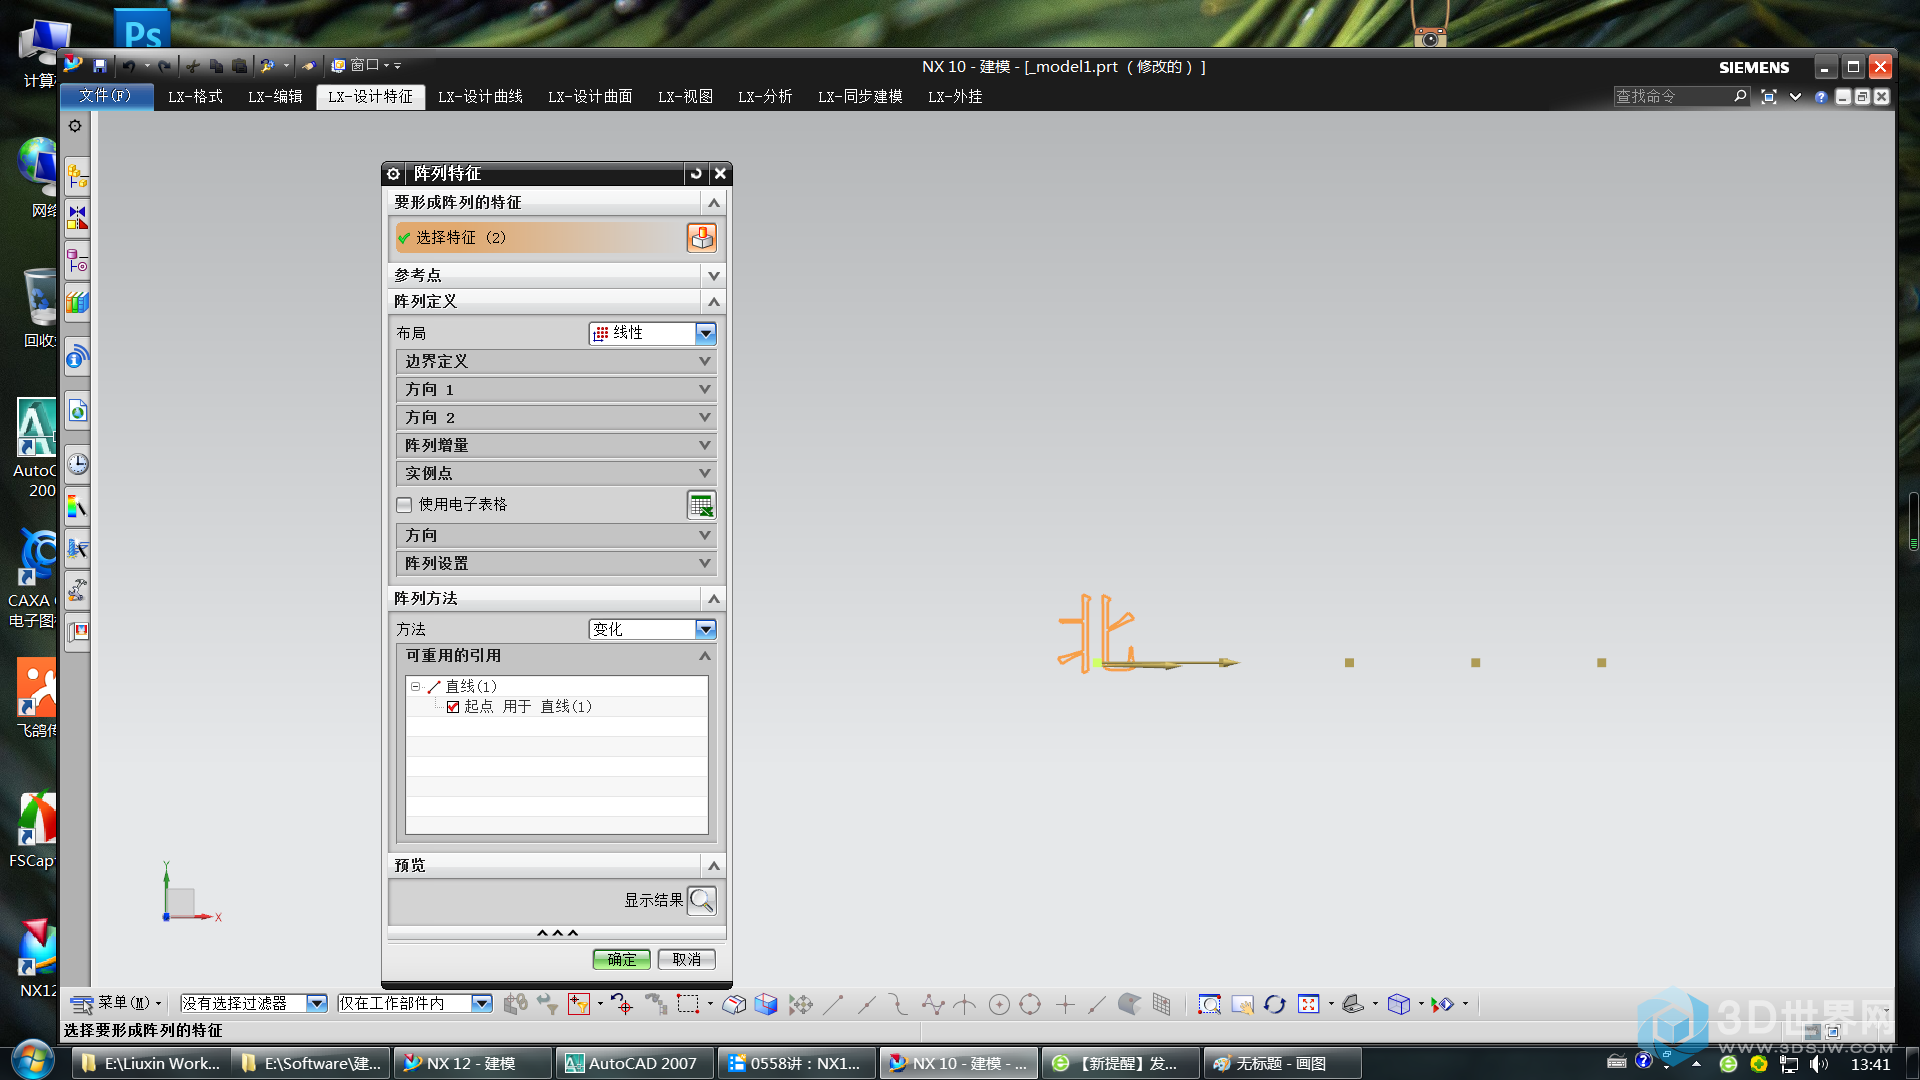Open the resource bar settings gear
Screen dimensions: 1920x1080
(x=75, y=126)
